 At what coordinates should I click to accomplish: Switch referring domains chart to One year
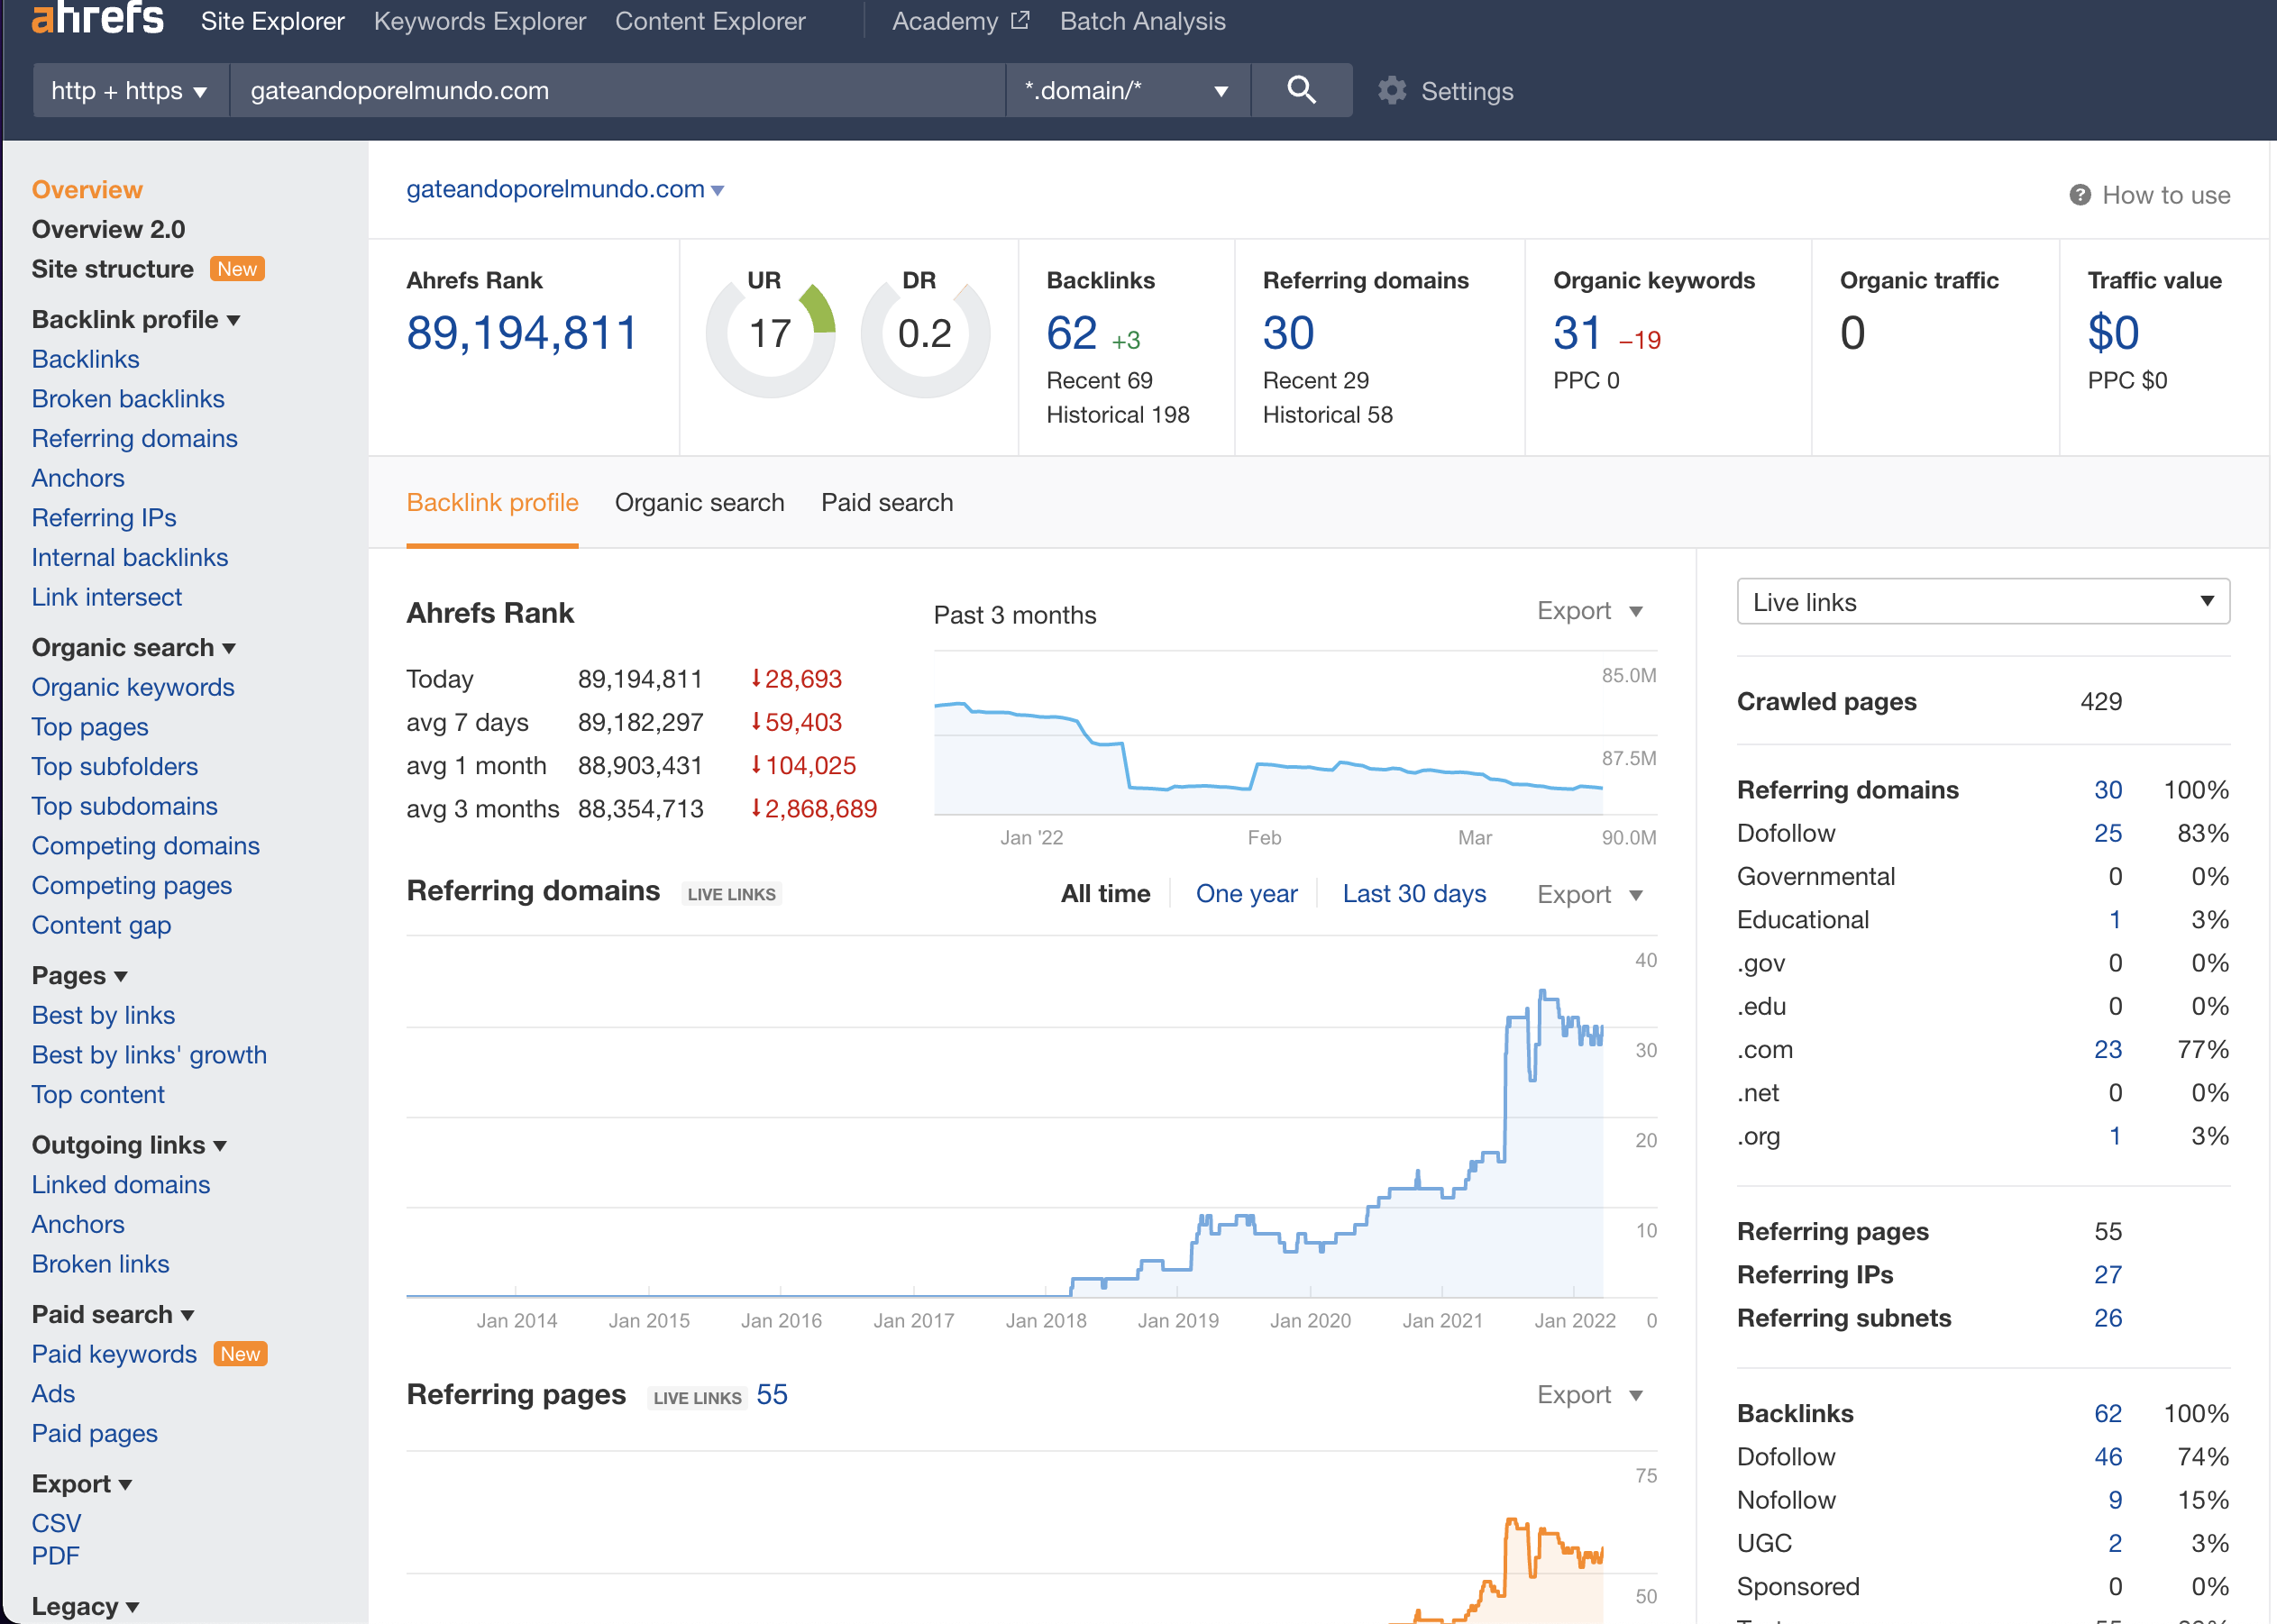tap(1246, 893)
